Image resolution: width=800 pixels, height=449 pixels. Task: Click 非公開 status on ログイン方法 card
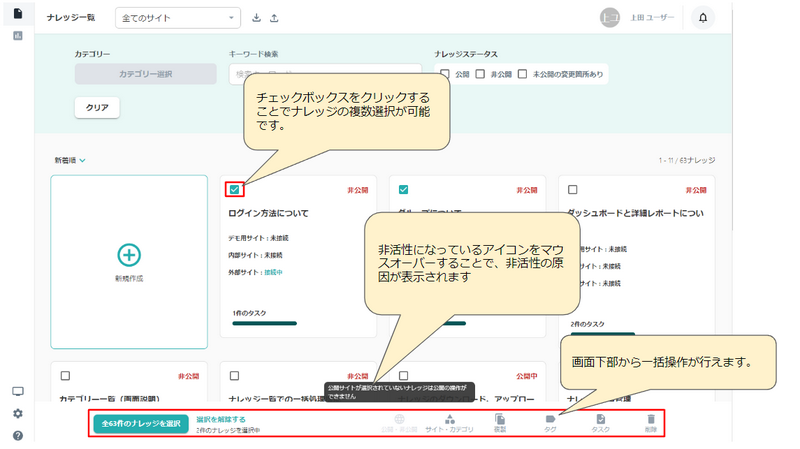click(x=358, y=190)
